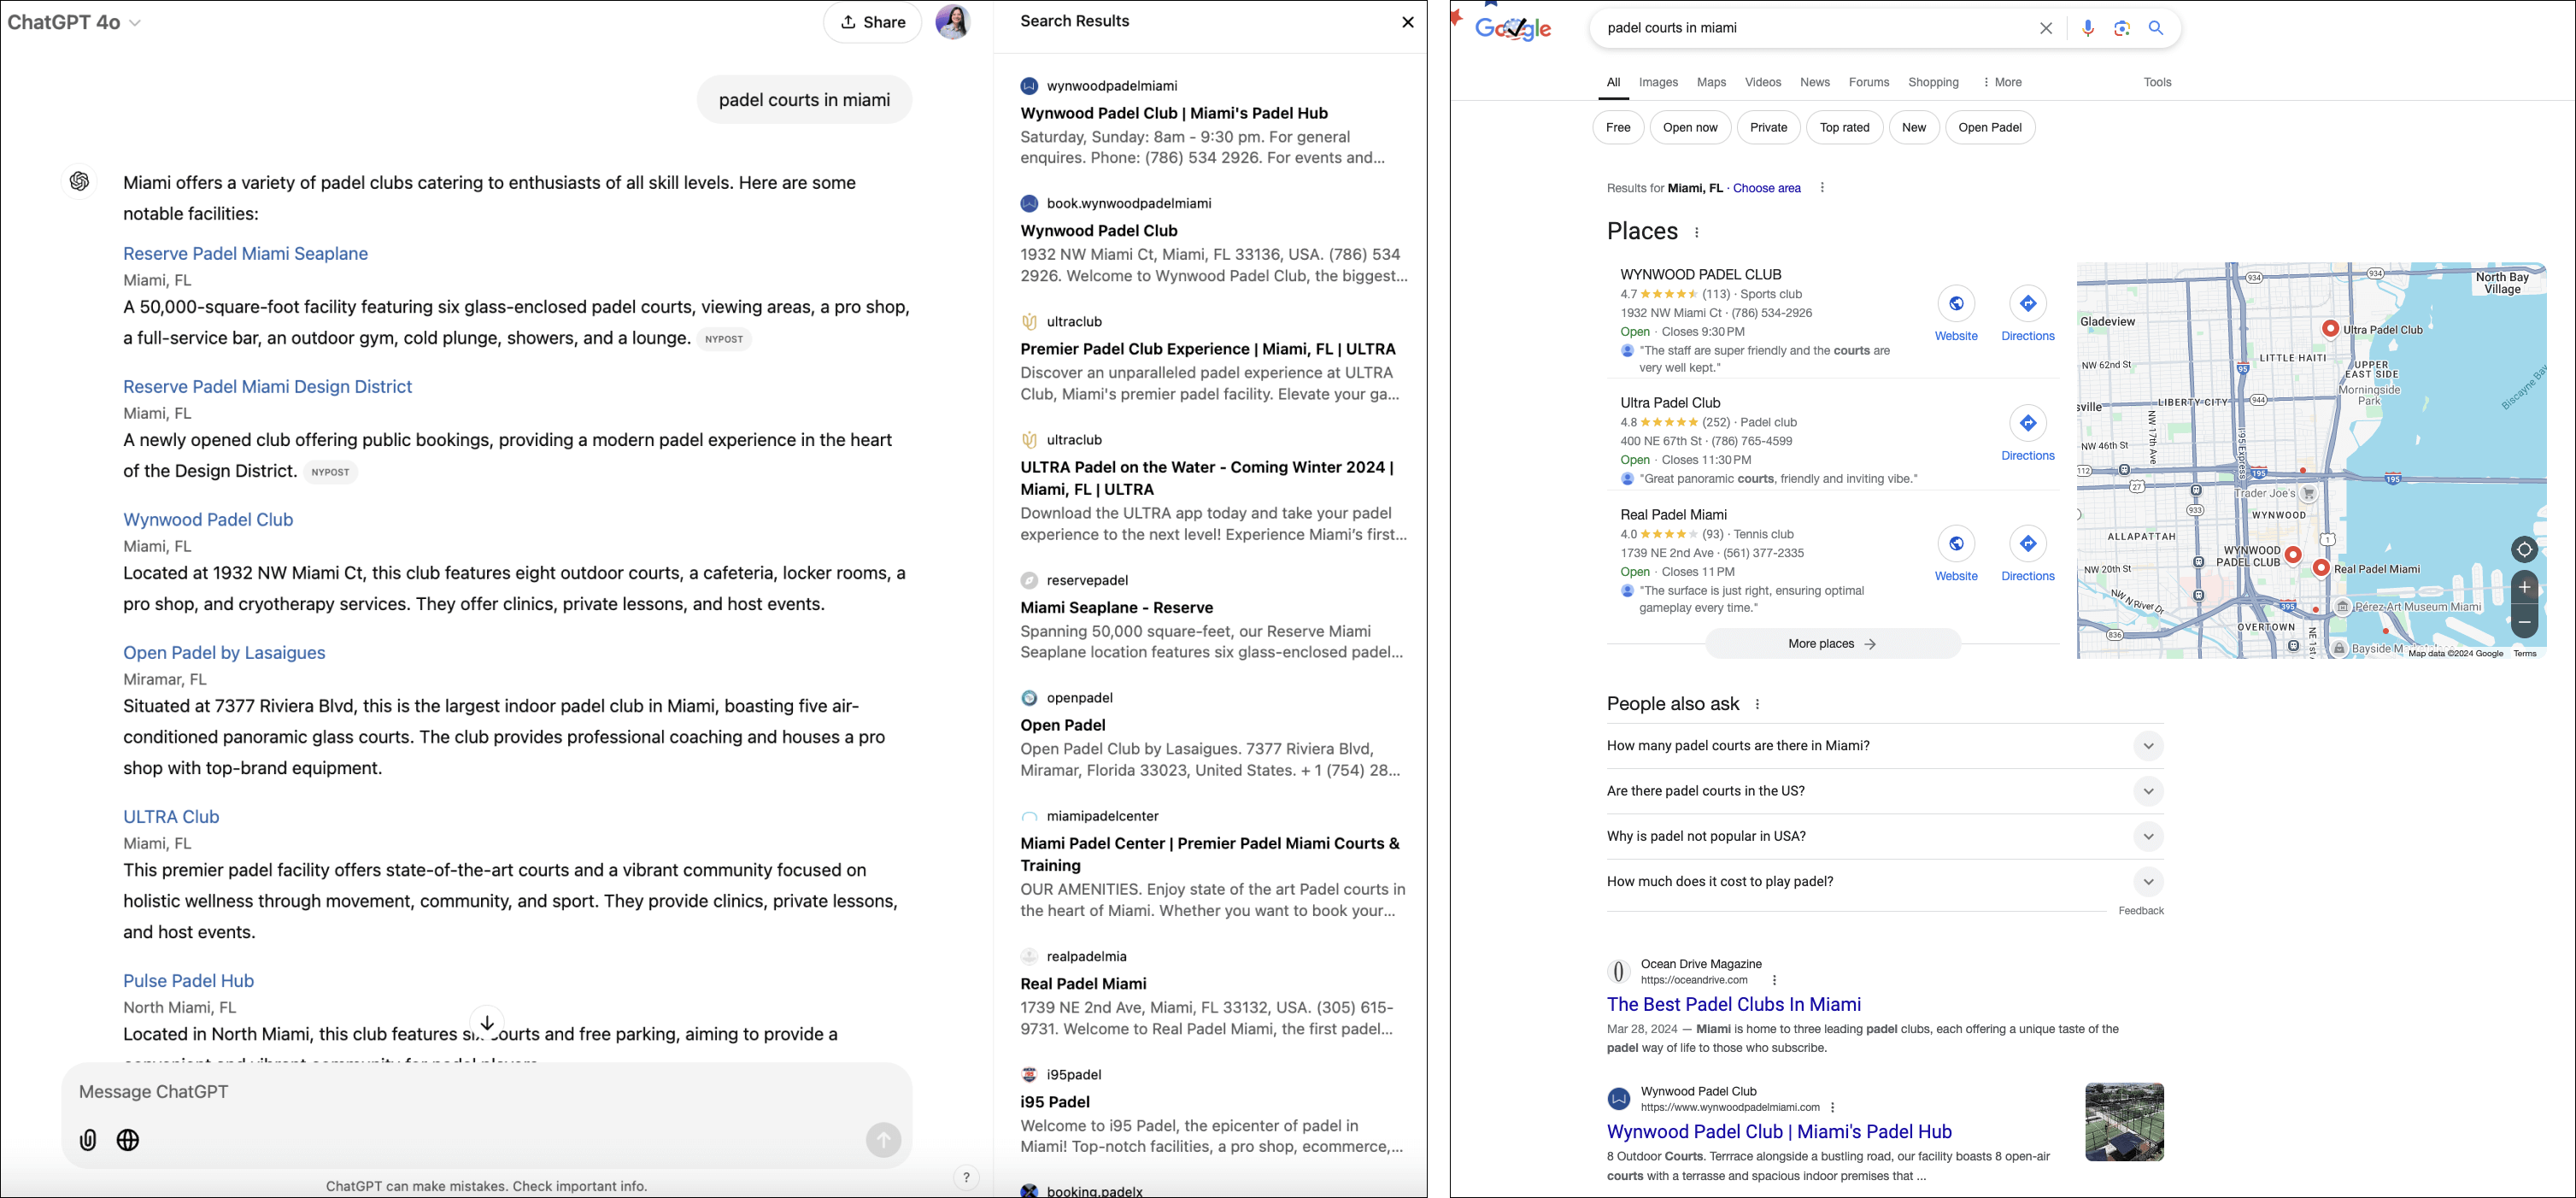The width and height of the screenshot is (2576, 1198).
Task: Switch to the Images tab on Google
Action: pyautogui.click(x=1658, y=82)
